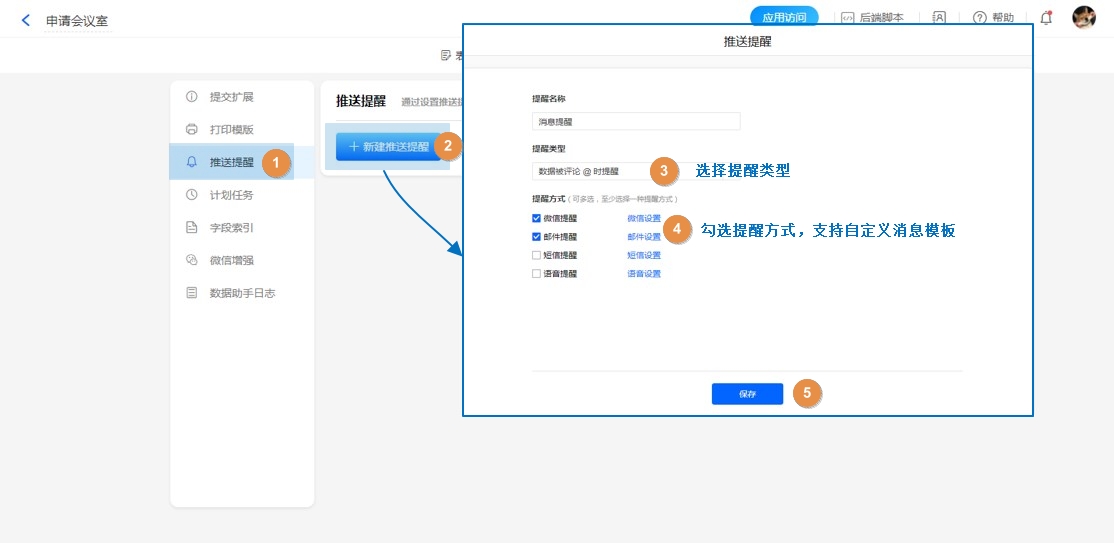
Task: Open the 提醒类型 dropdown
Action: [590, 171]
